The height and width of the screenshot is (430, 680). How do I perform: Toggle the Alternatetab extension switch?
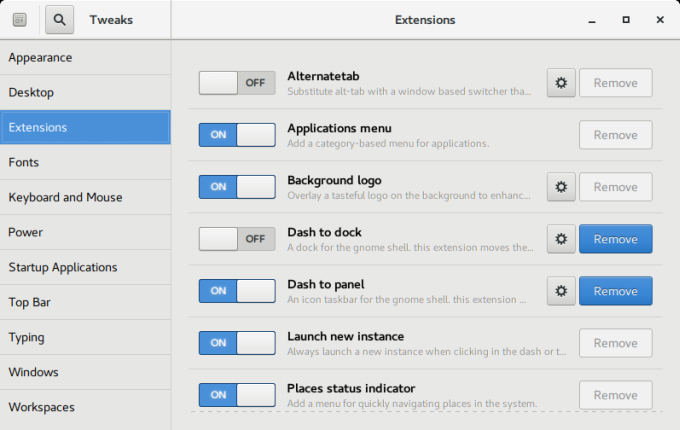237,83
